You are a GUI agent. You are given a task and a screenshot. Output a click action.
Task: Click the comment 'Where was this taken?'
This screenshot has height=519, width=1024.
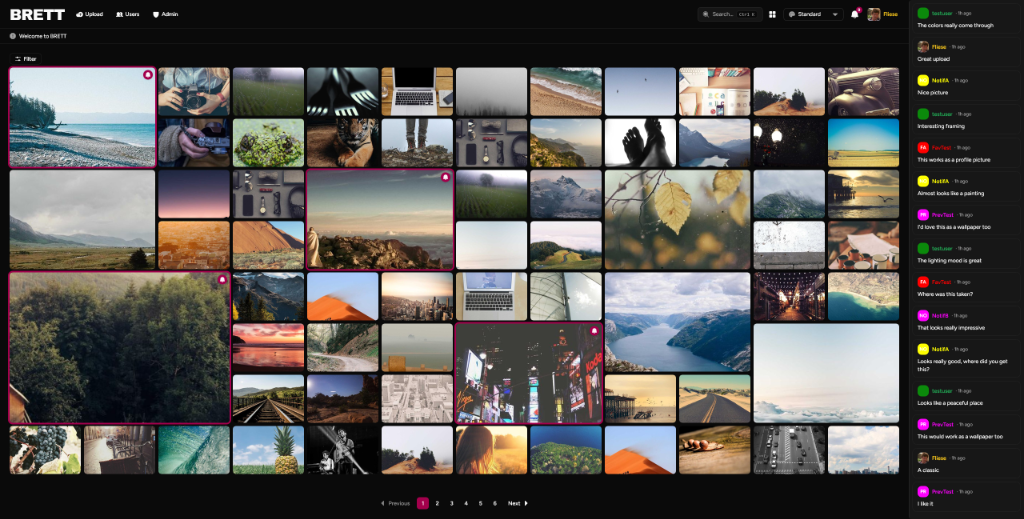pos(945,294)
